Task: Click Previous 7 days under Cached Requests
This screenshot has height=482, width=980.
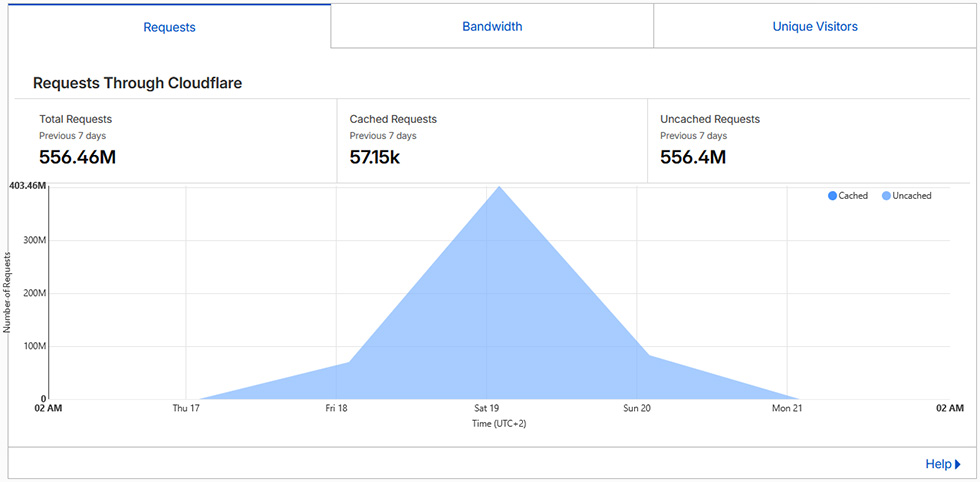Action: (x=383, y=136)
